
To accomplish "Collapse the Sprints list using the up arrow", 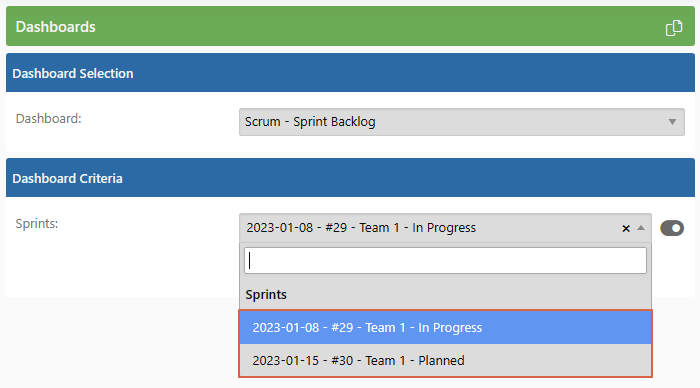I will [641, 228].
